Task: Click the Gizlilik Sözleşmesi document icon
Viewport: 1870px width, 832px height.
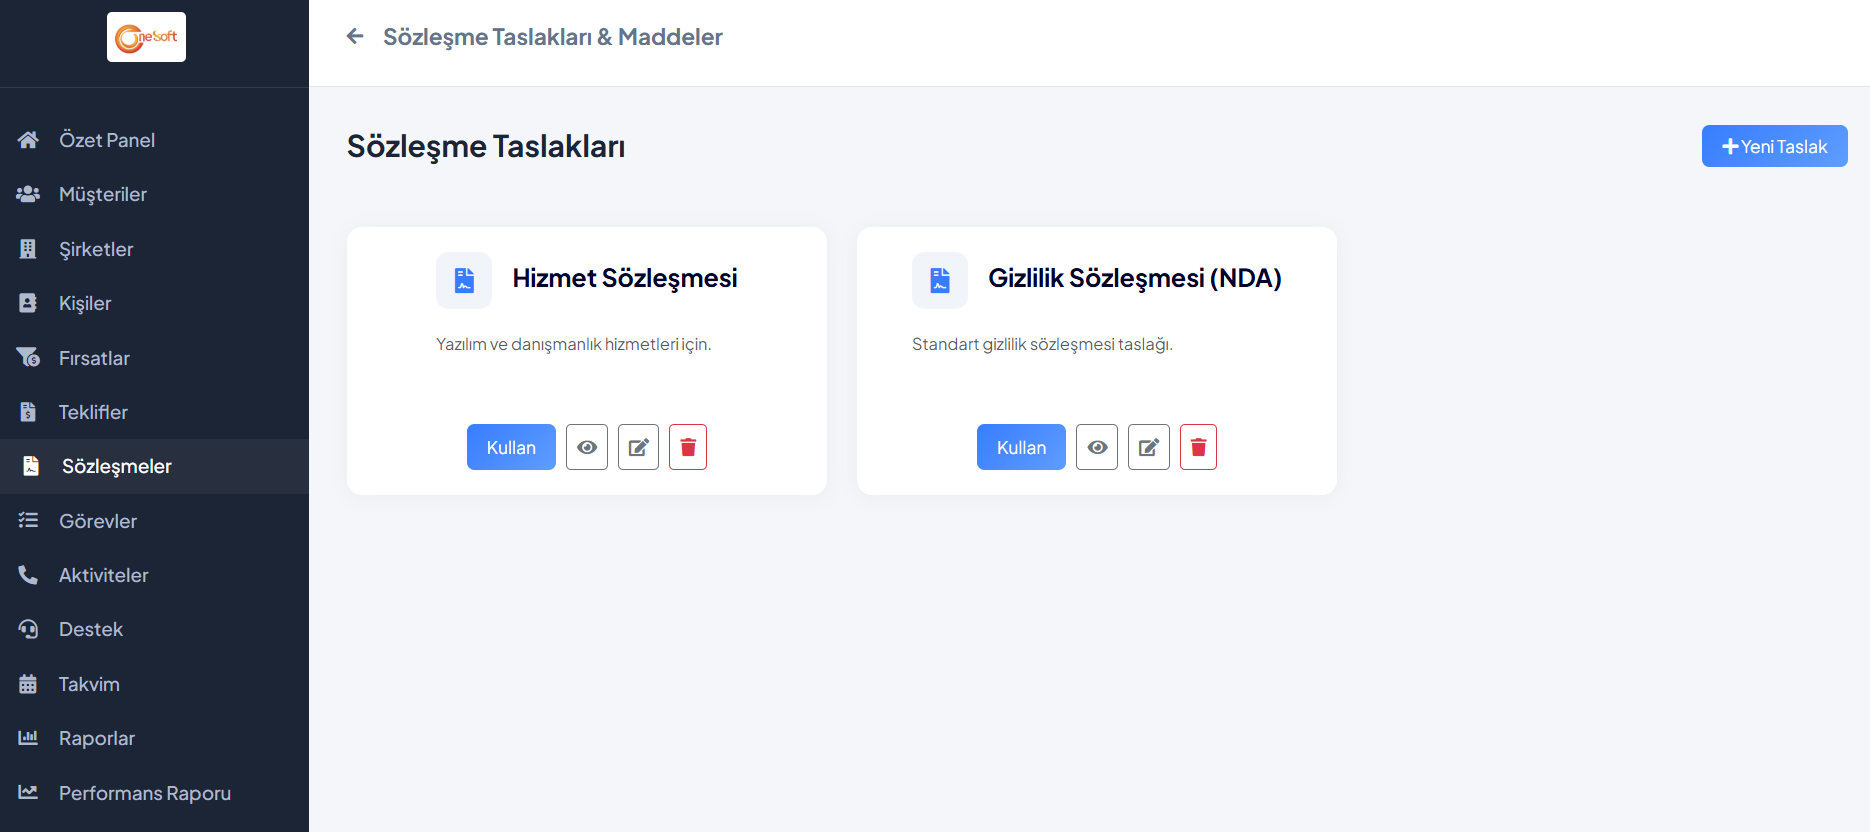Action: [x=940, y=280]
